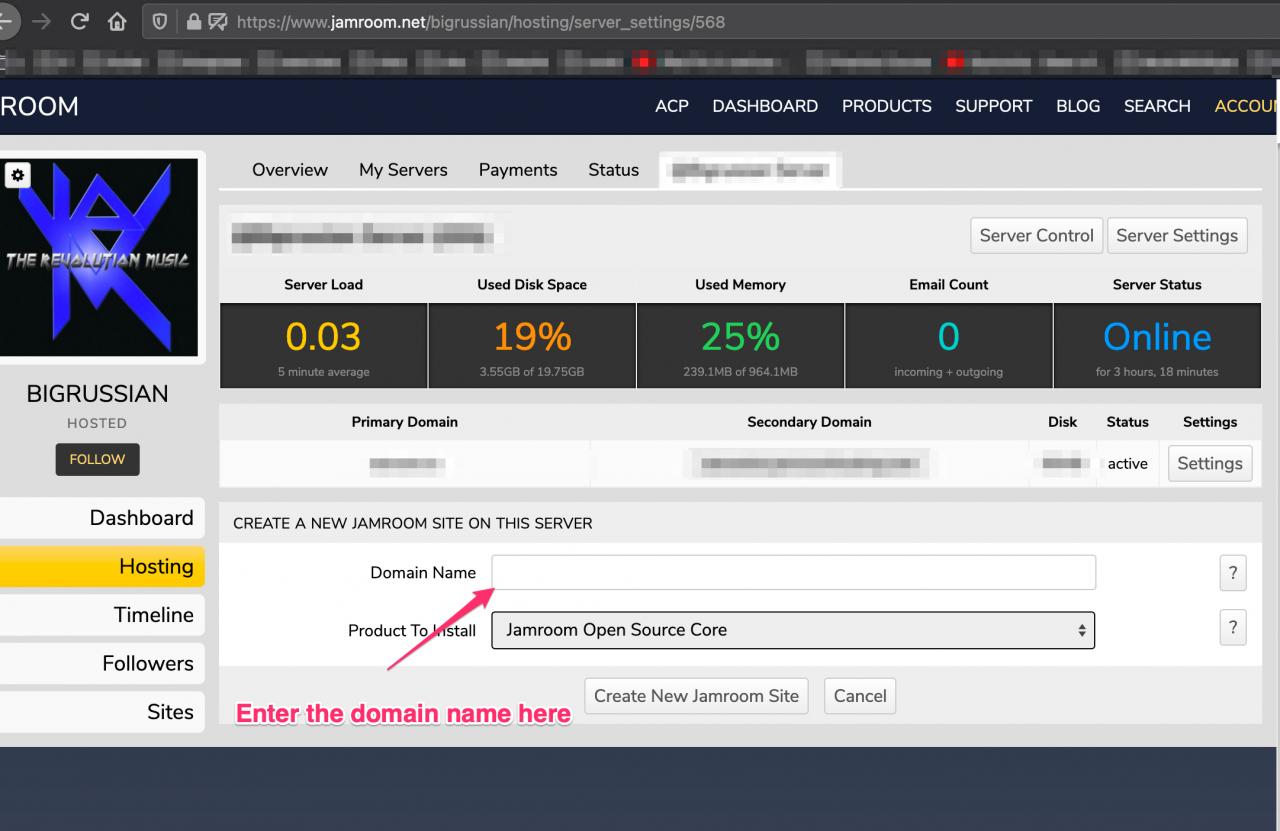Image resolution: width=1280 pixels, height=831 pixels.
Task: Open help for Product To Install
Action: [1232, 628]
